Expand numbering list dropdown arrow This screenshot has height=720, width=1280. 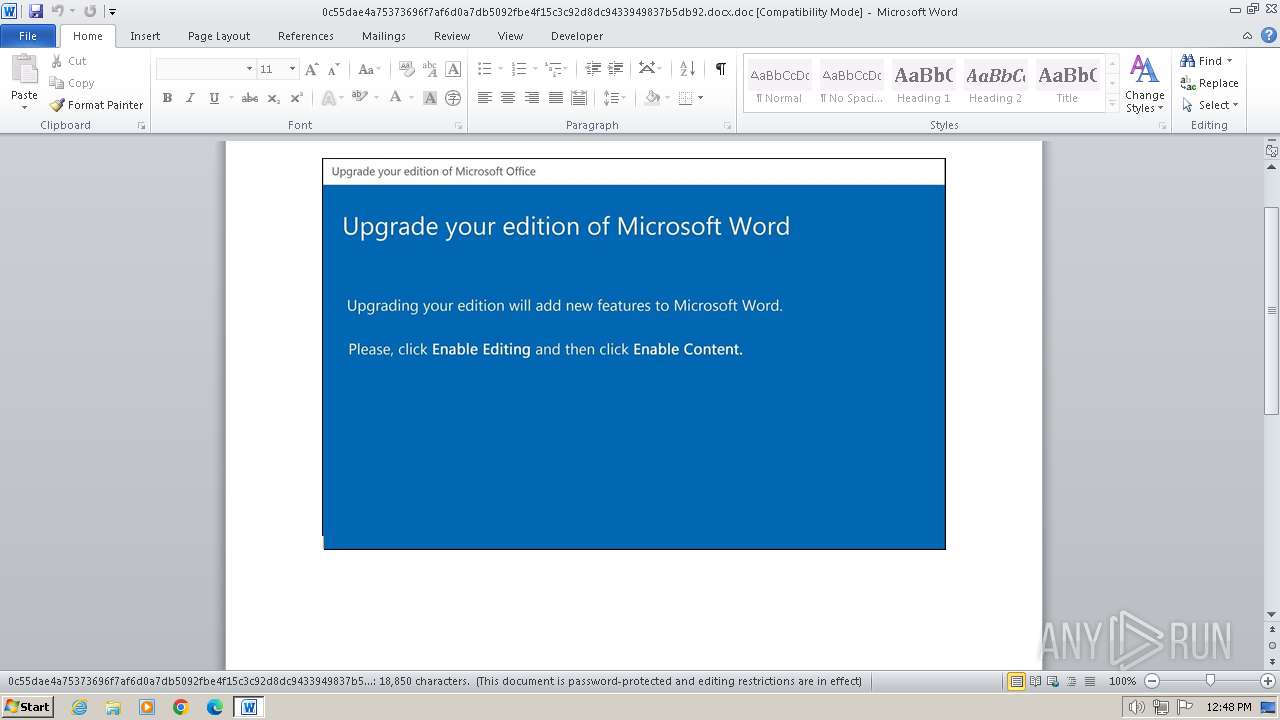tap(535, 69)
